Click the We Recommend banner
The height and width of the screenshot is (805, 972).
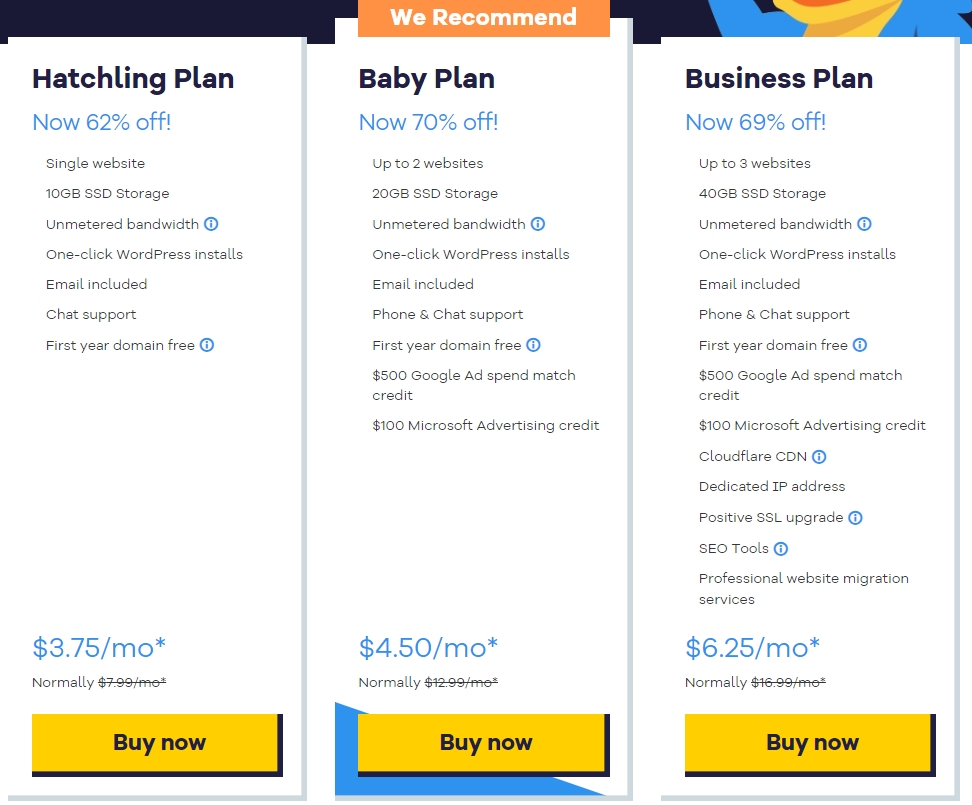(x=484, y=18)
